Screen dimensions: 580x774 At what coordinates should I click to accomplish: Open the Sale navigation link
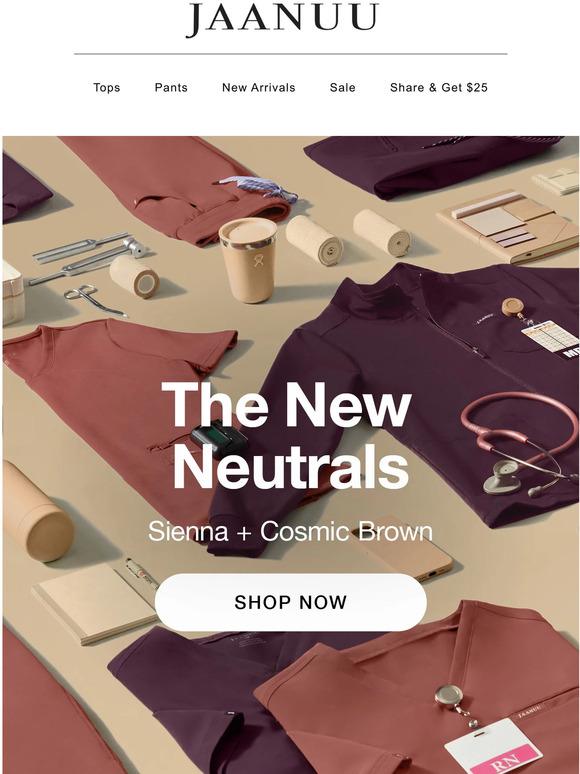[343, 87]
